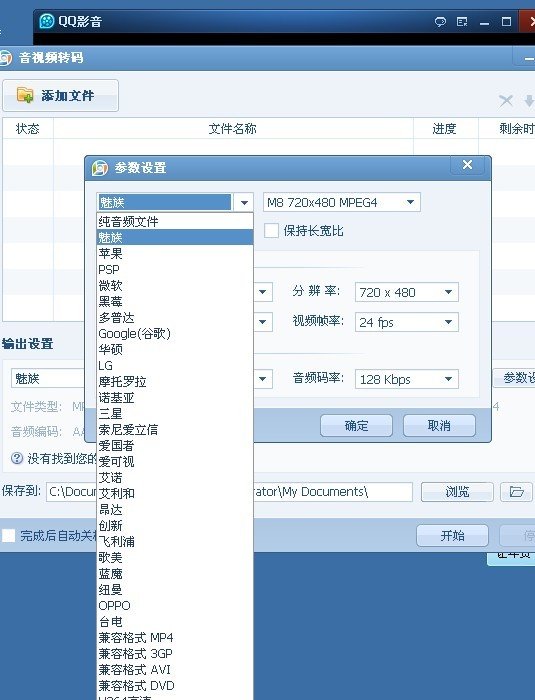Choose 兼容格式 AVI in the list
This screenshot has height=700, width=535.
pos(175,670)
